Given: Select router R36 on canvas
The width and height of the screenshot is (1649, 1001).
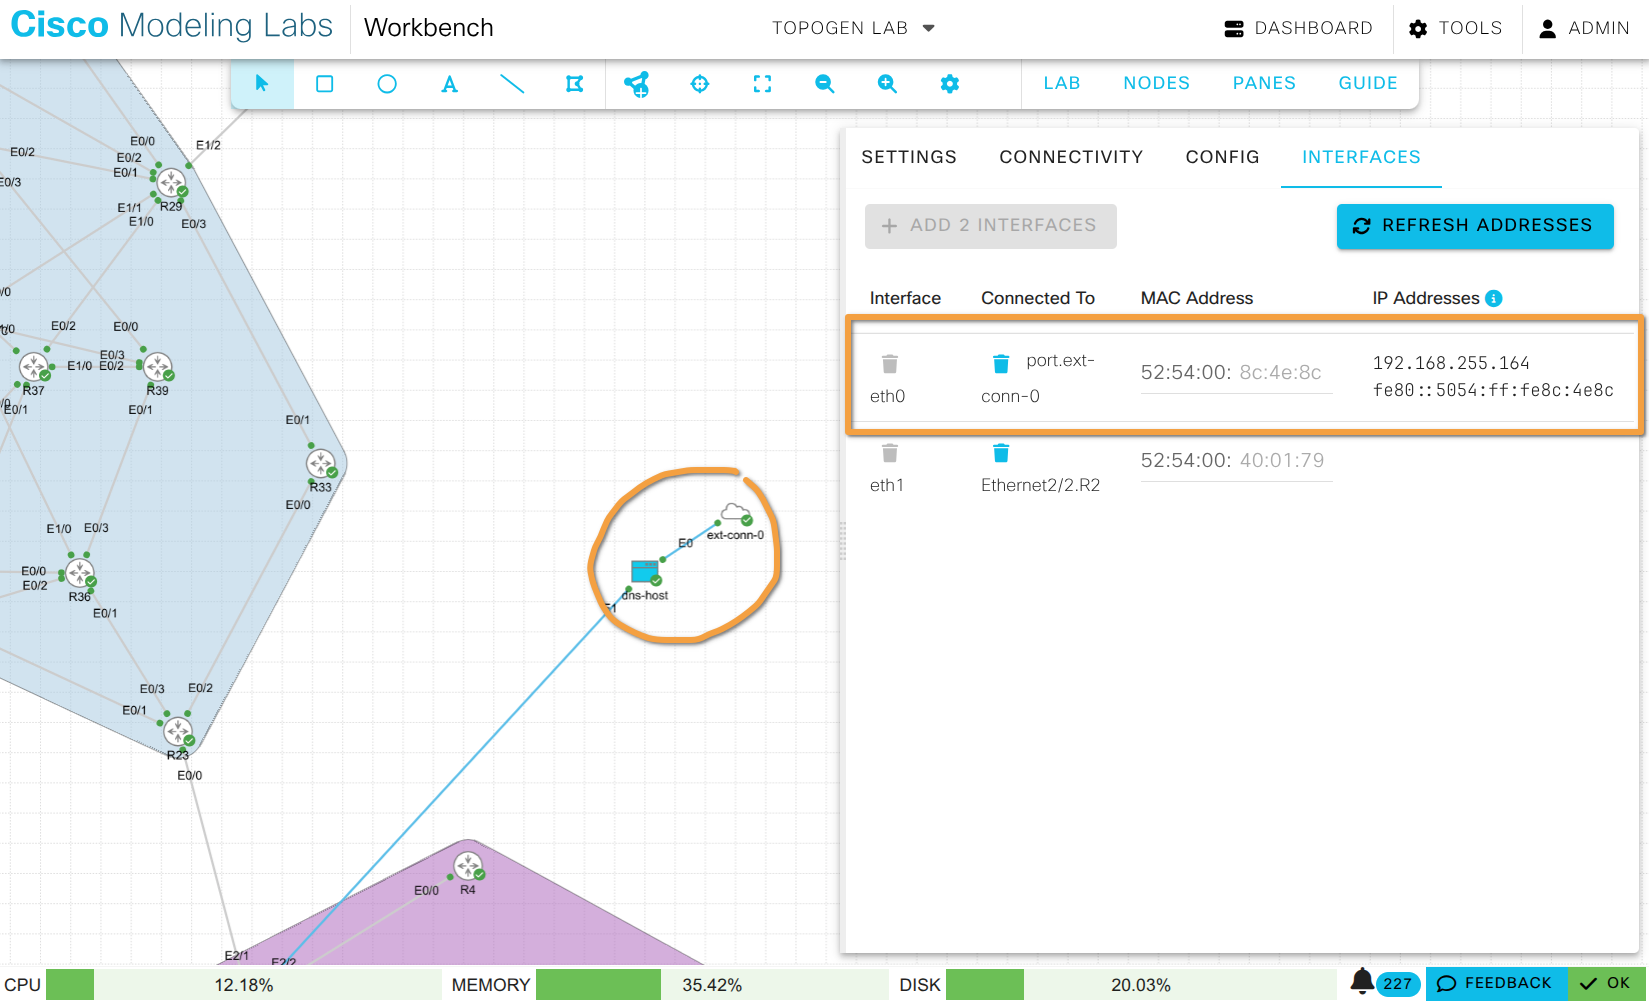Looking at the screenshot, I should point(79,573).
